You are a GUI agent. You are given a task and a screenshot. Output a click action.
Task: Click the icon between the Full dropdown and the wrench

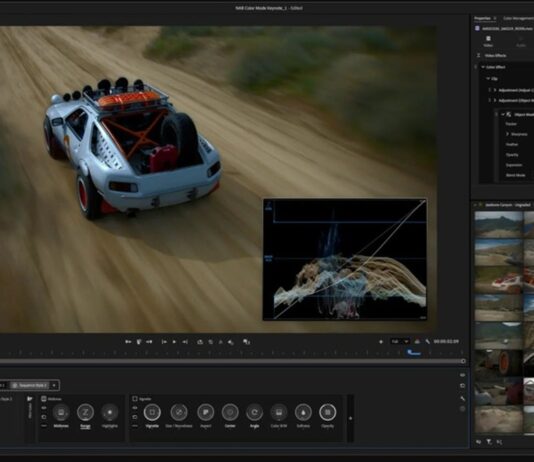[x=417, y=341]
